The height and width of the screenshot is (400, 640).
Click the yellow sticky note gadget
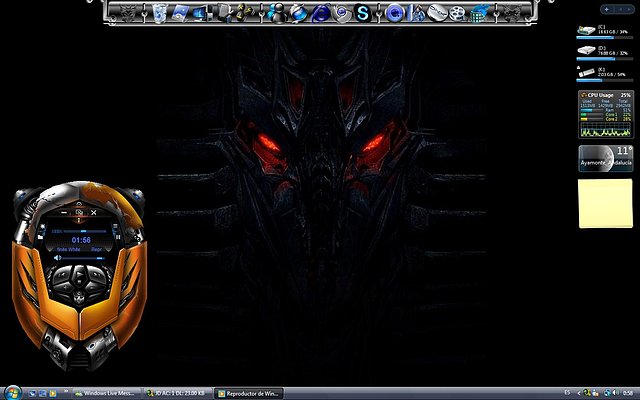point(605,203)
